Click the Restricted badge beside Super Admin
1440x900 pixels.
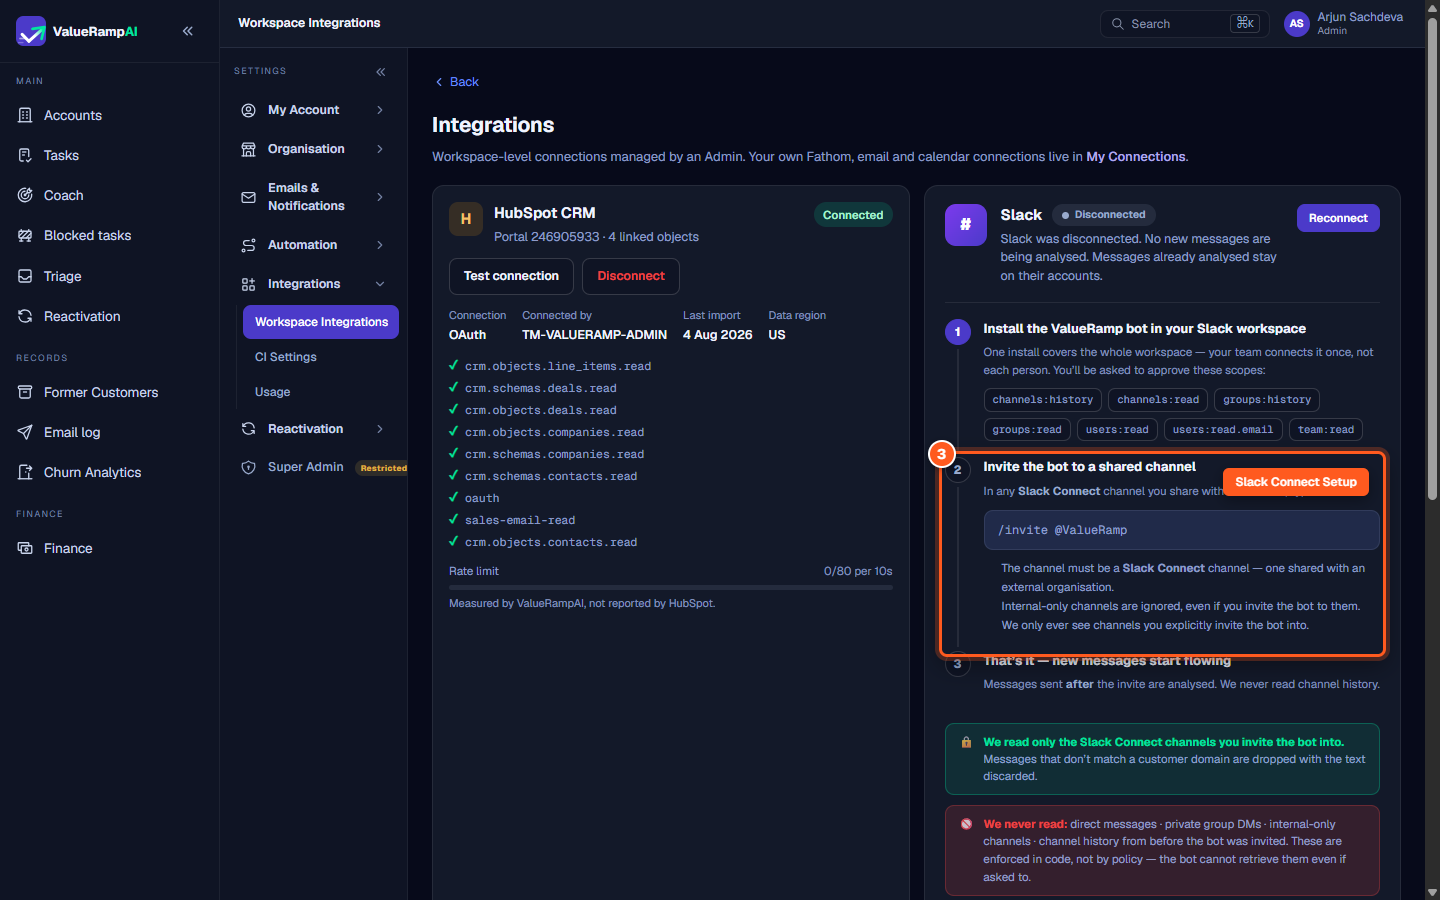click(x=384, y=468)
